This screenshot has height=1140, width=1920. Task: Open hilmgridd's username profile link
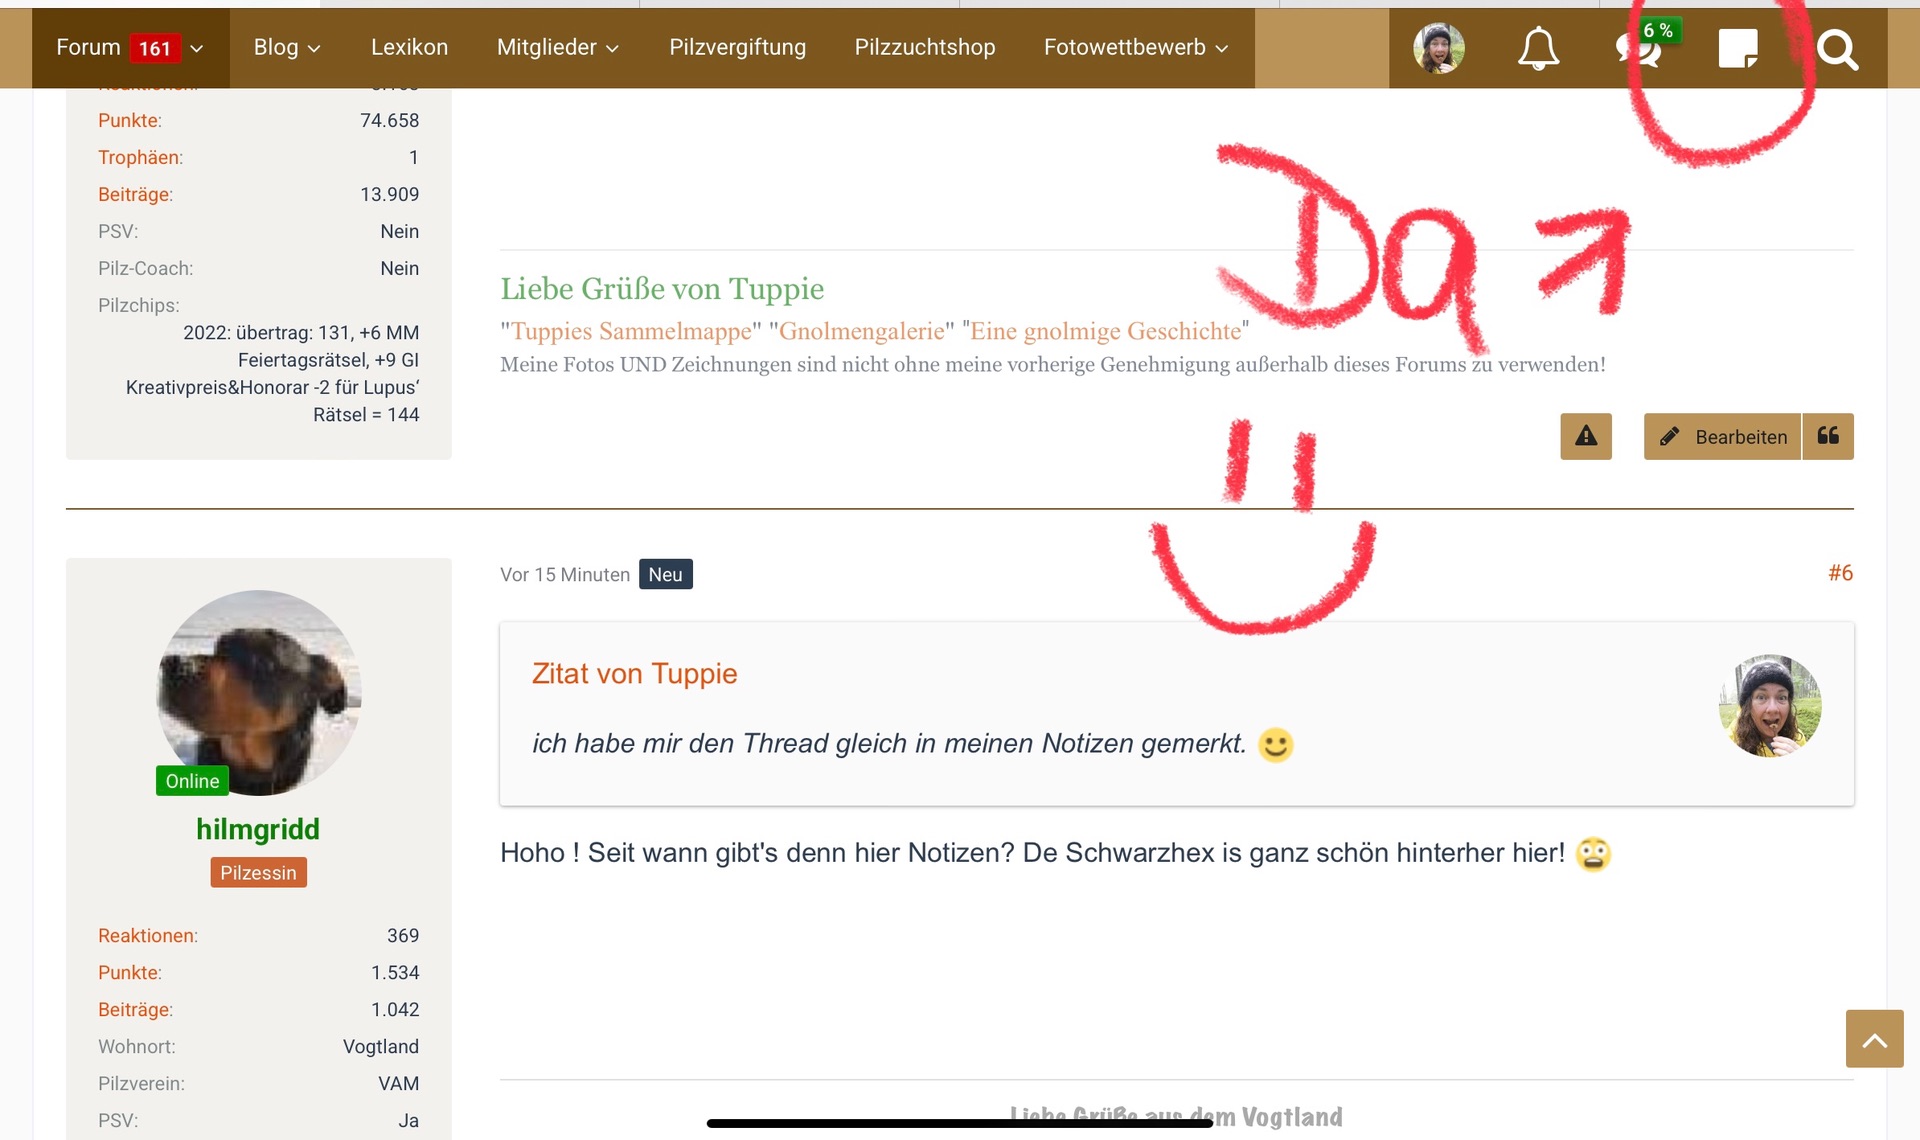258,829
